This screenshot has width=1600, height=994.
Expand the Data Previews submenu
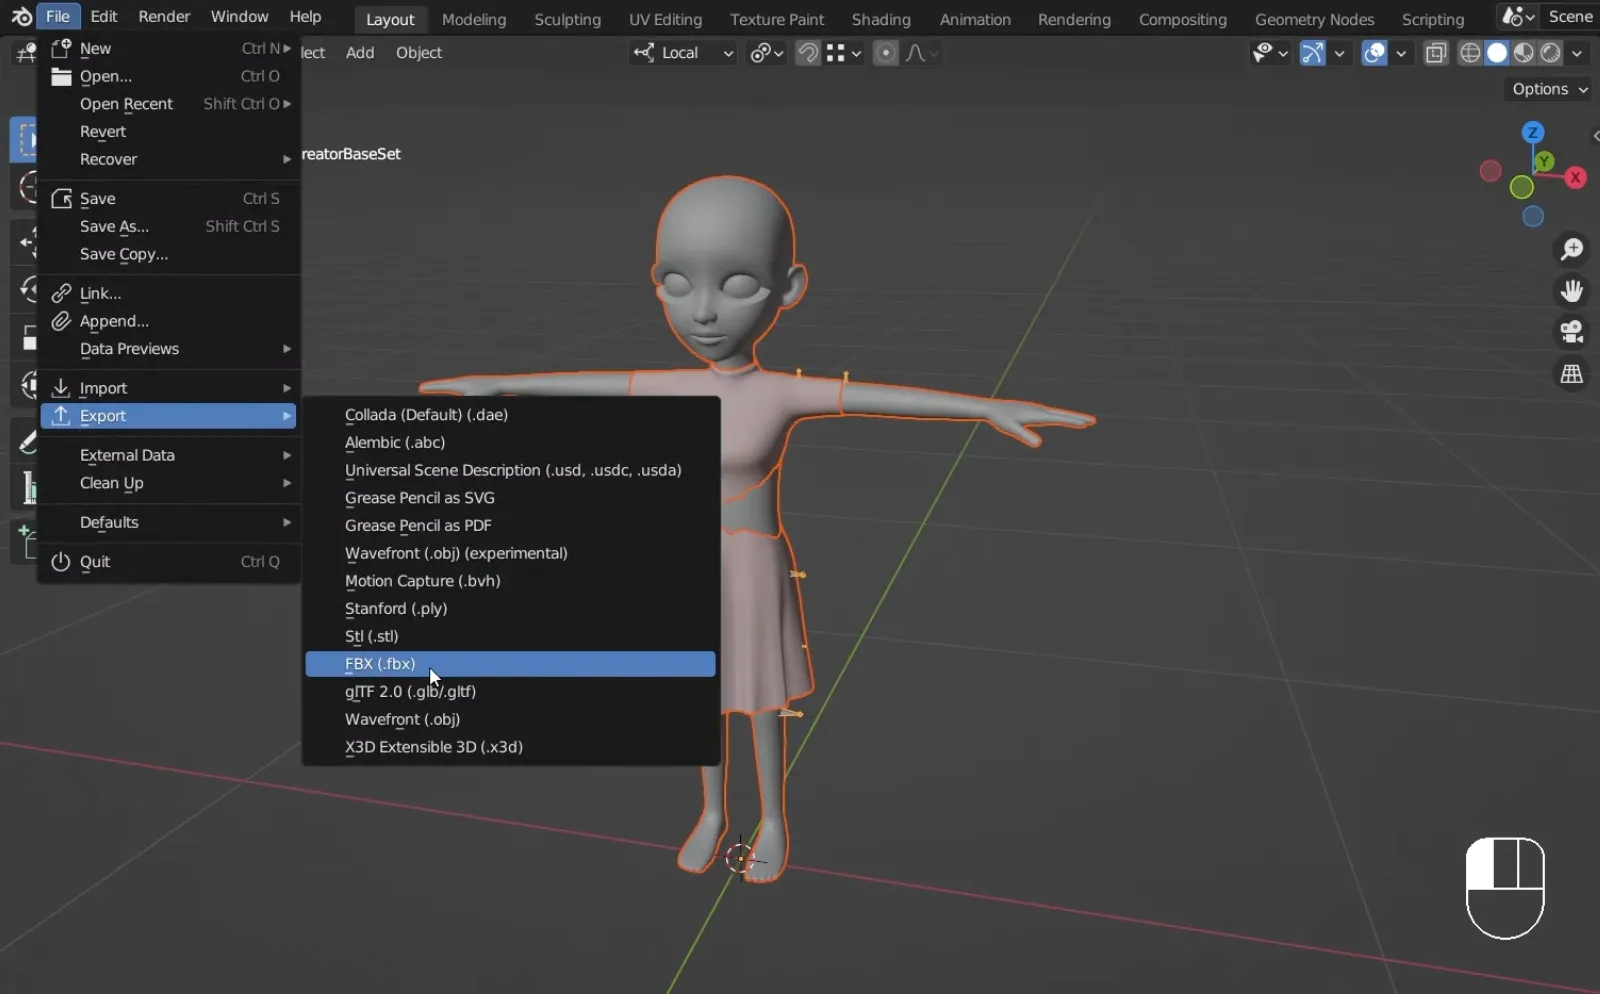coord(168,349)
